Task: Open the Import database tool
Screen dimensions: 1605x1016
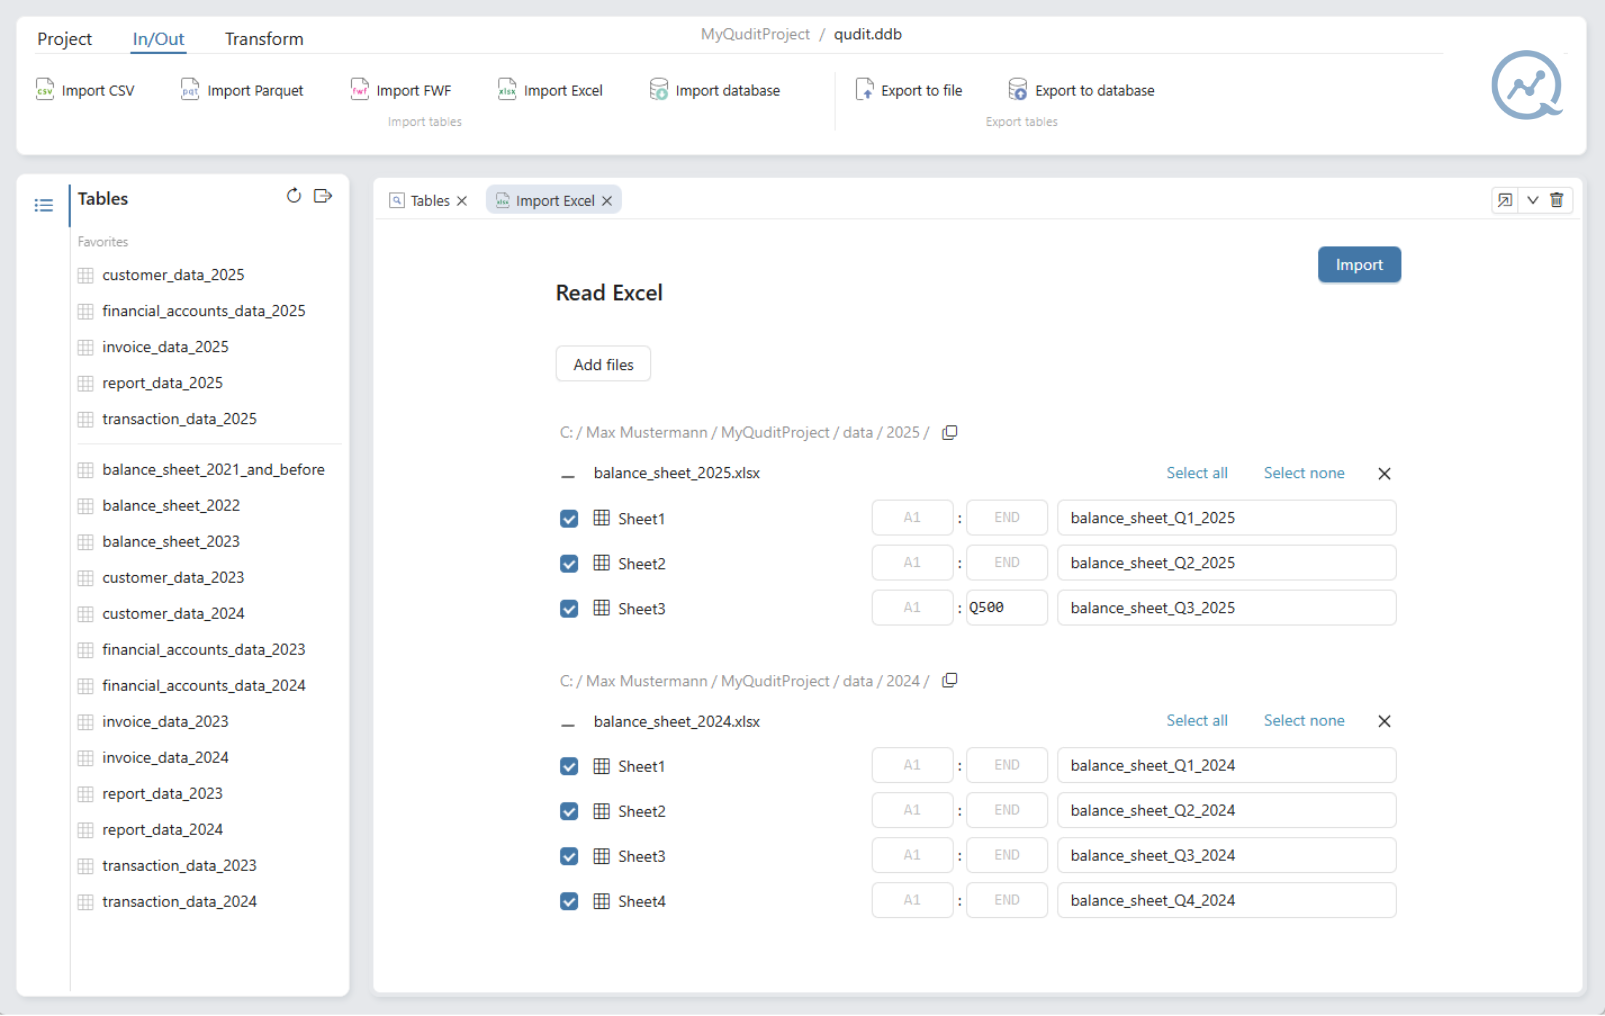Action: click(x=715, y=90)
